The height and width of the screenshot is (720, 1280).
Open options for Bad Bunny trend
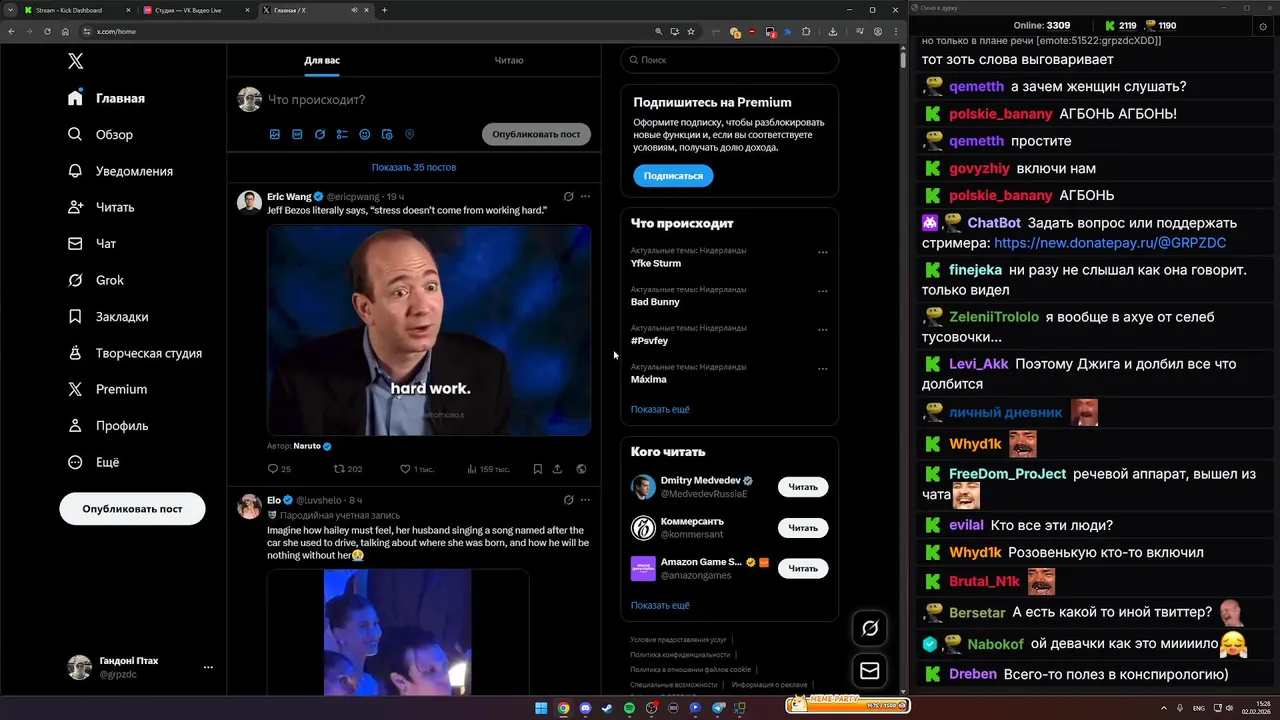pyautogui.click(x=823, y=291)
